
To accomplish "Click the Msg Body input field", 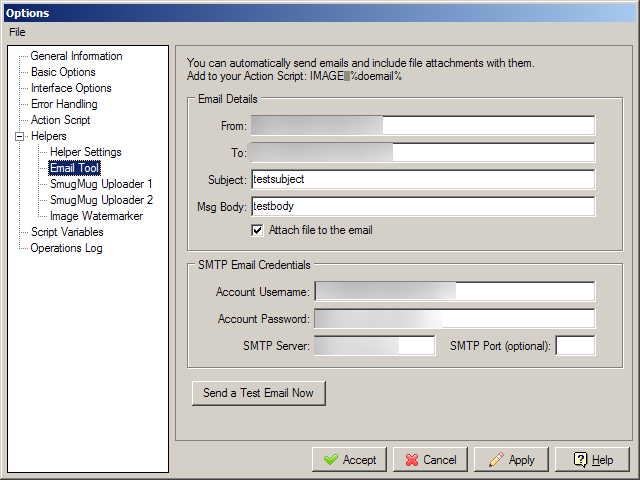I will pos(423,206).
